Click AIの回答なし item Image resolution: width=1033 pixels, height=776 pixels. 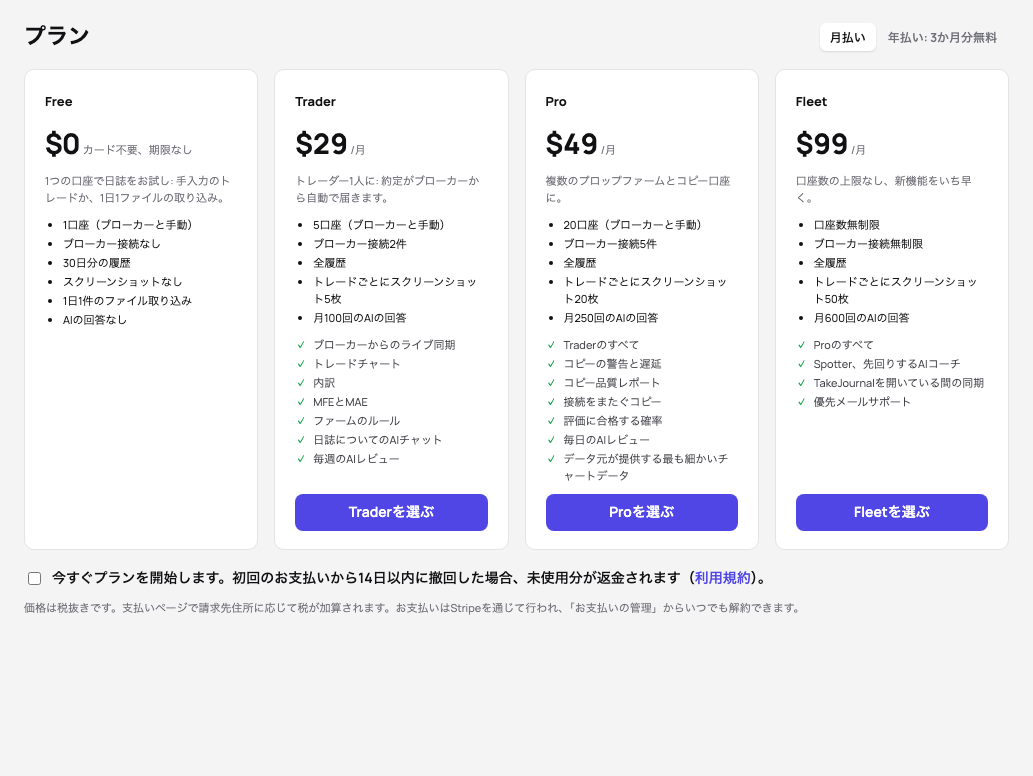pos(94,319)
